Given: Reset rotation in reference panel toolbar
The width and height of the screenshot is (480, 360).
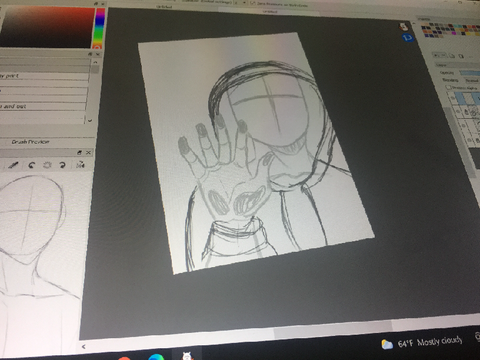Looking at the screenshot, I should point(47,165).
